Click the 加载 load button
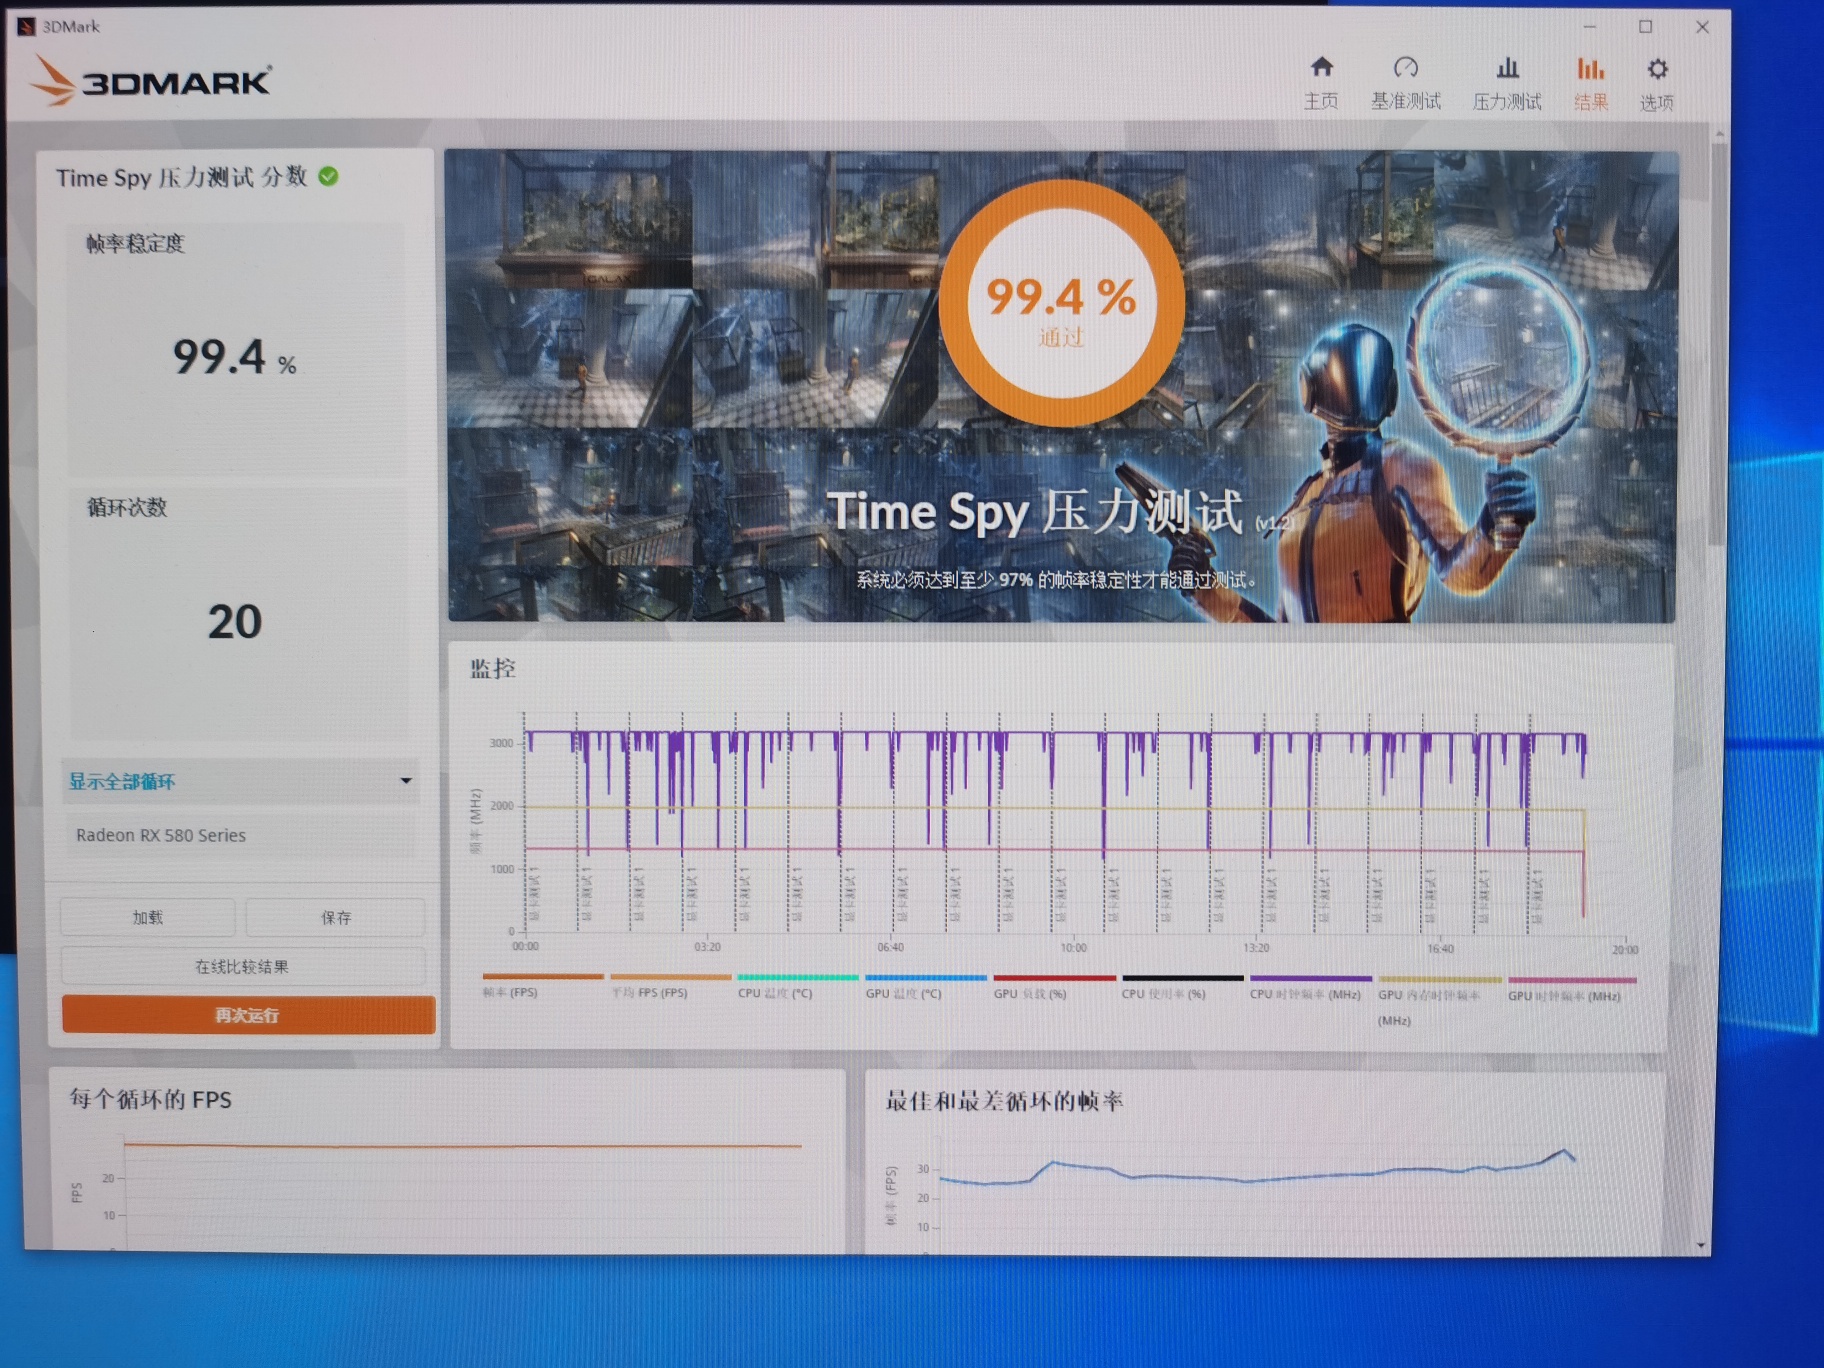The image size is (1824, 1368). [x=148, y=917]
